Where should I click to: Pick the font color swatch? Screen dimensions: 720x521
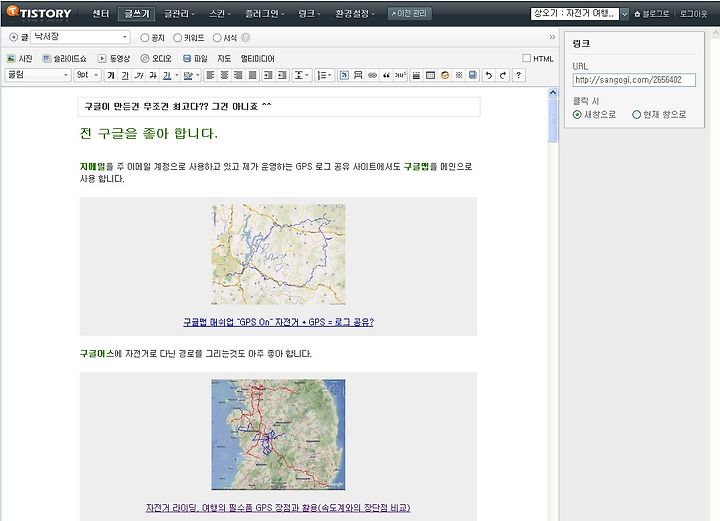click(x=167, y=75)
